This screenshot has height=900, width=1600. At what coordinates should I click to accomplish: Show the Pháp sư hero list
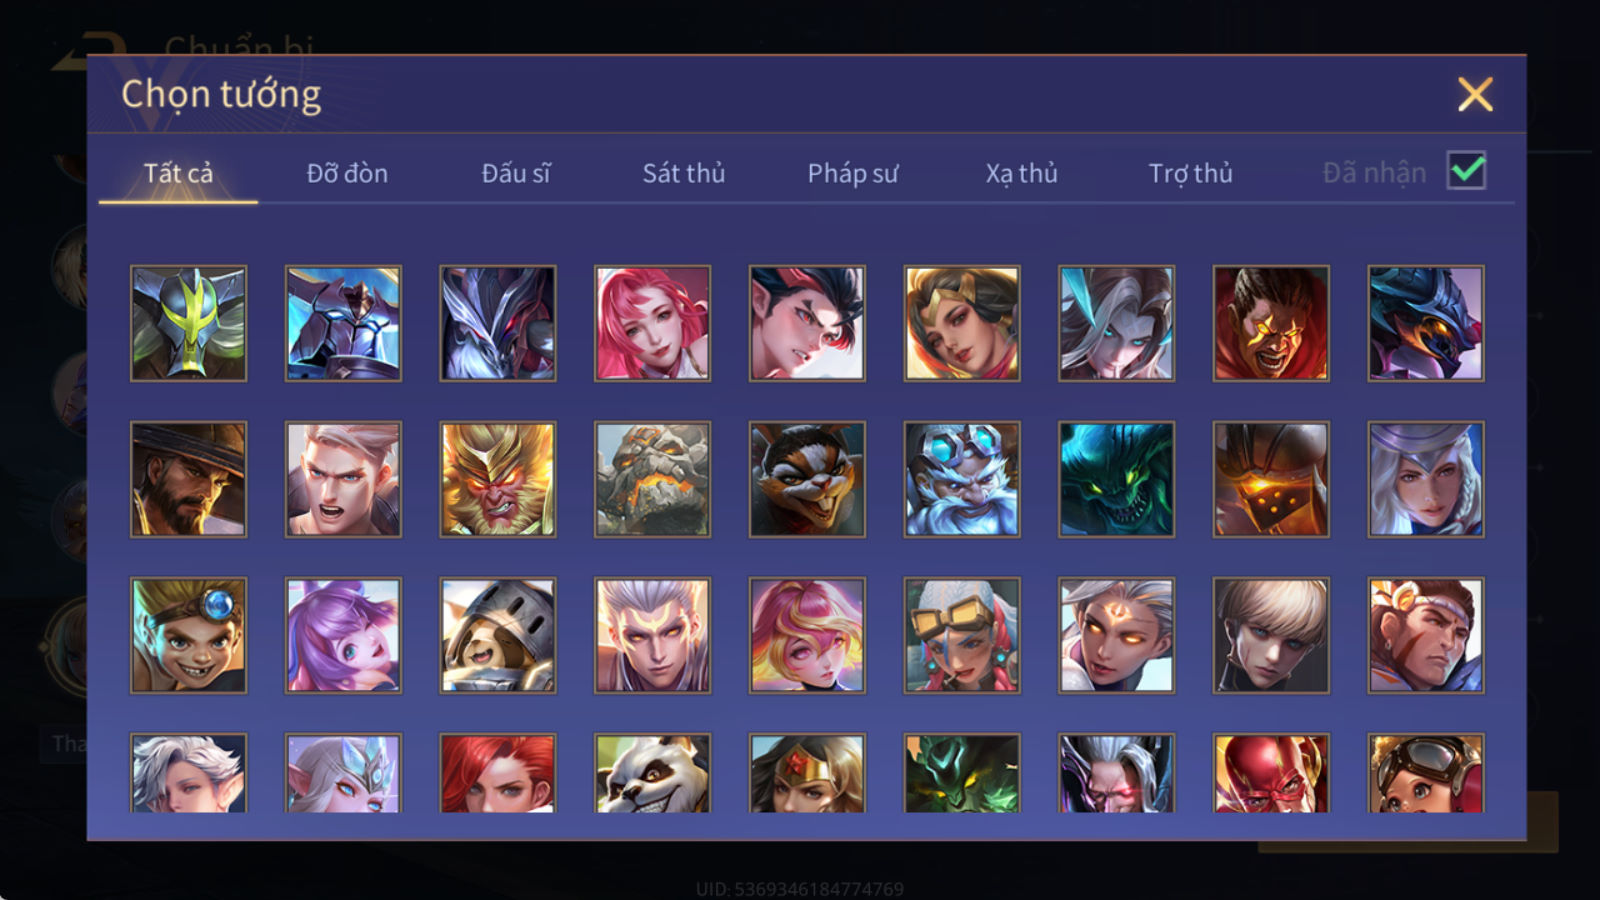853,173
